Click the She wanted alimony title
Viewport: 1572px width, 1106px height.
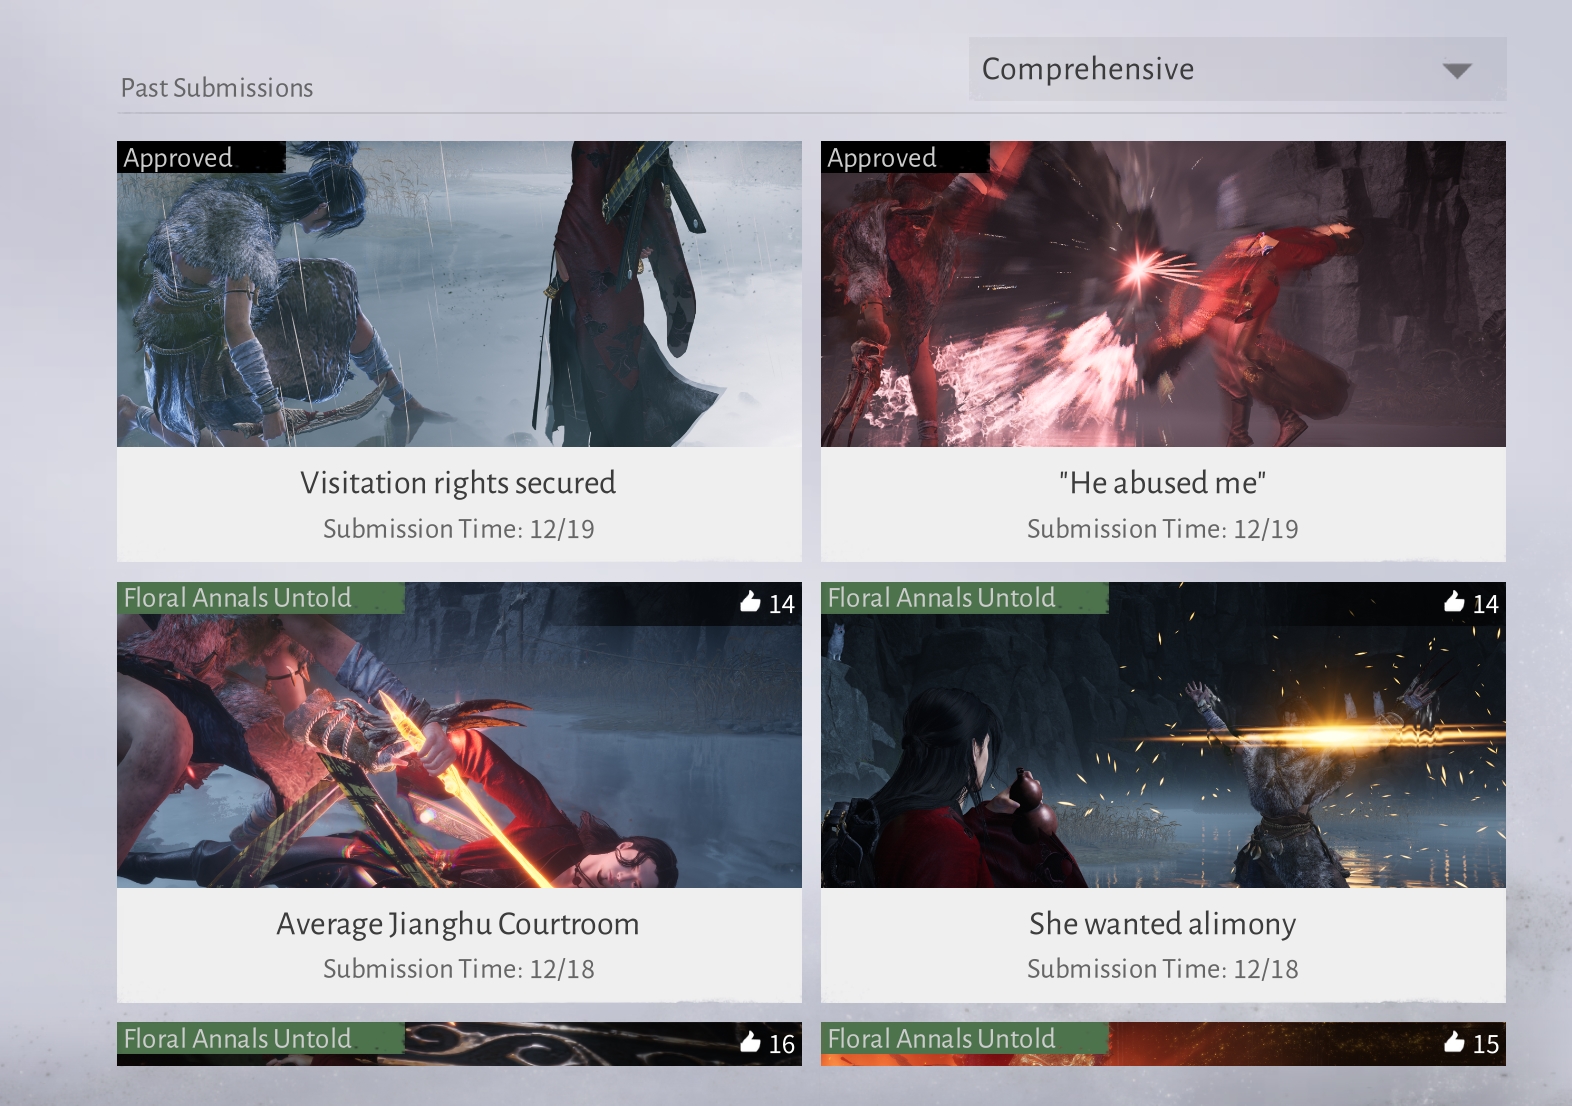tap(1163, 924)
